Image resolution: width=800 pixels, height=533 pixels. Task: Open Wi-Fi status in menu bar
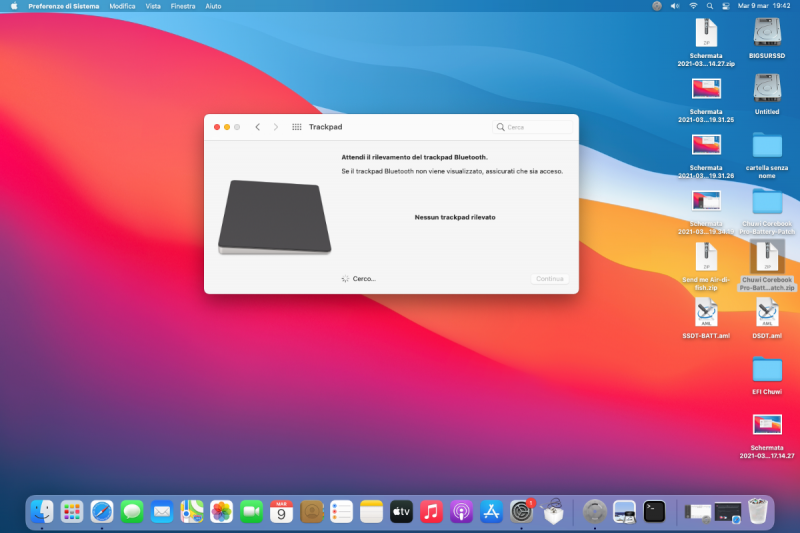click(693, 6)
